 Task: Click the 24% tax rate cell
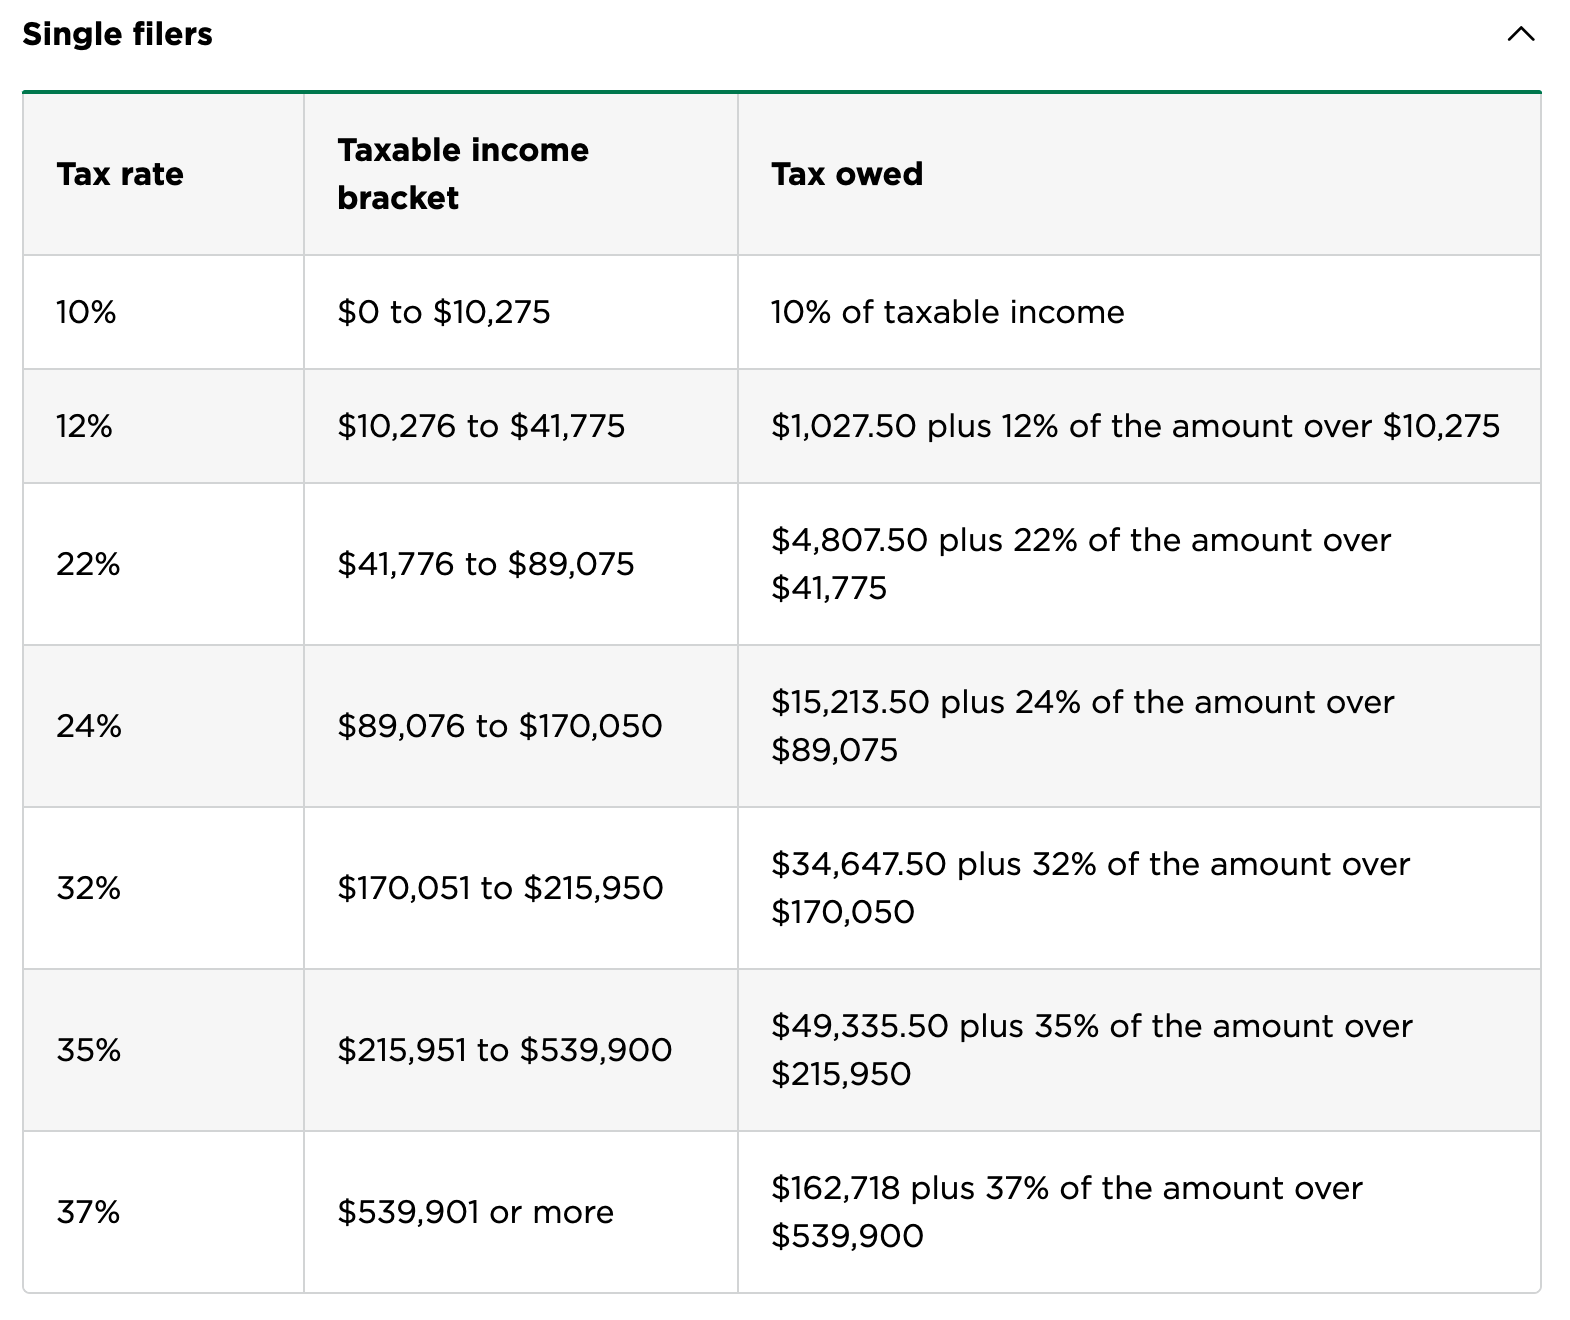pyautogui.click(x=89, y=726)
